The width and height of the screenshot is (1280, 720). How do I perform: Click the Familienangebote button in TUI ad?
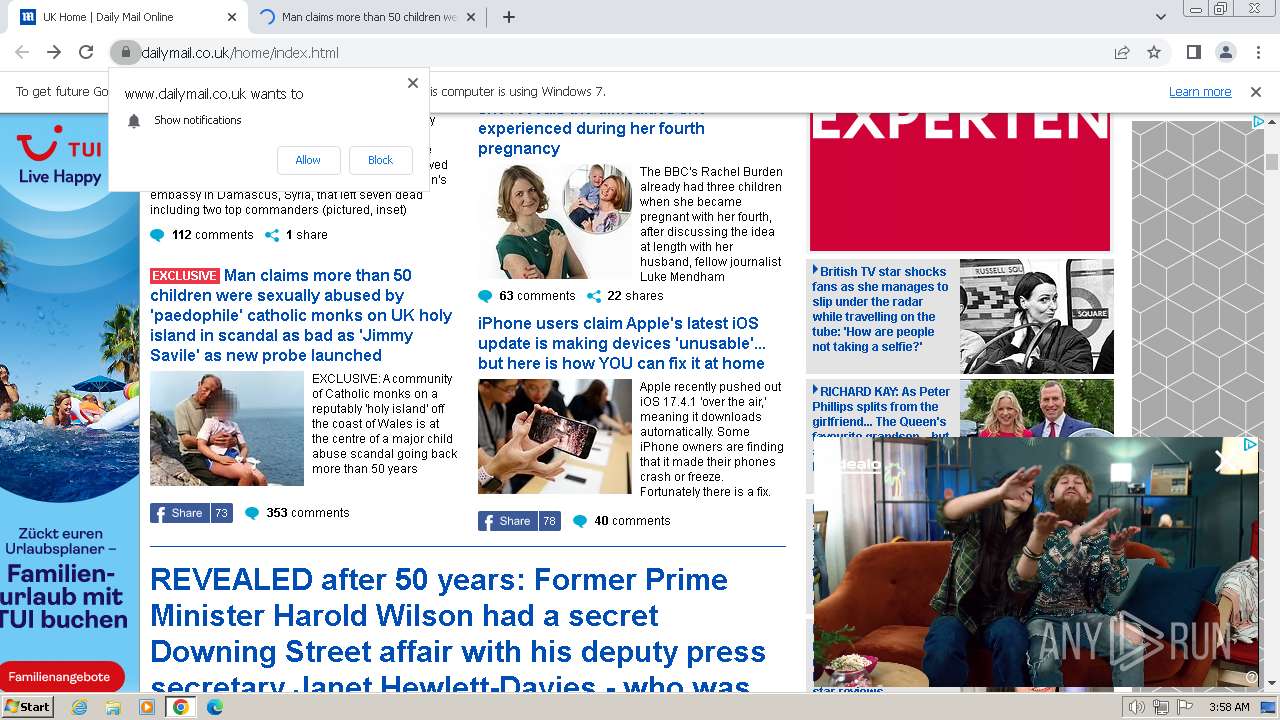(60, 677)
